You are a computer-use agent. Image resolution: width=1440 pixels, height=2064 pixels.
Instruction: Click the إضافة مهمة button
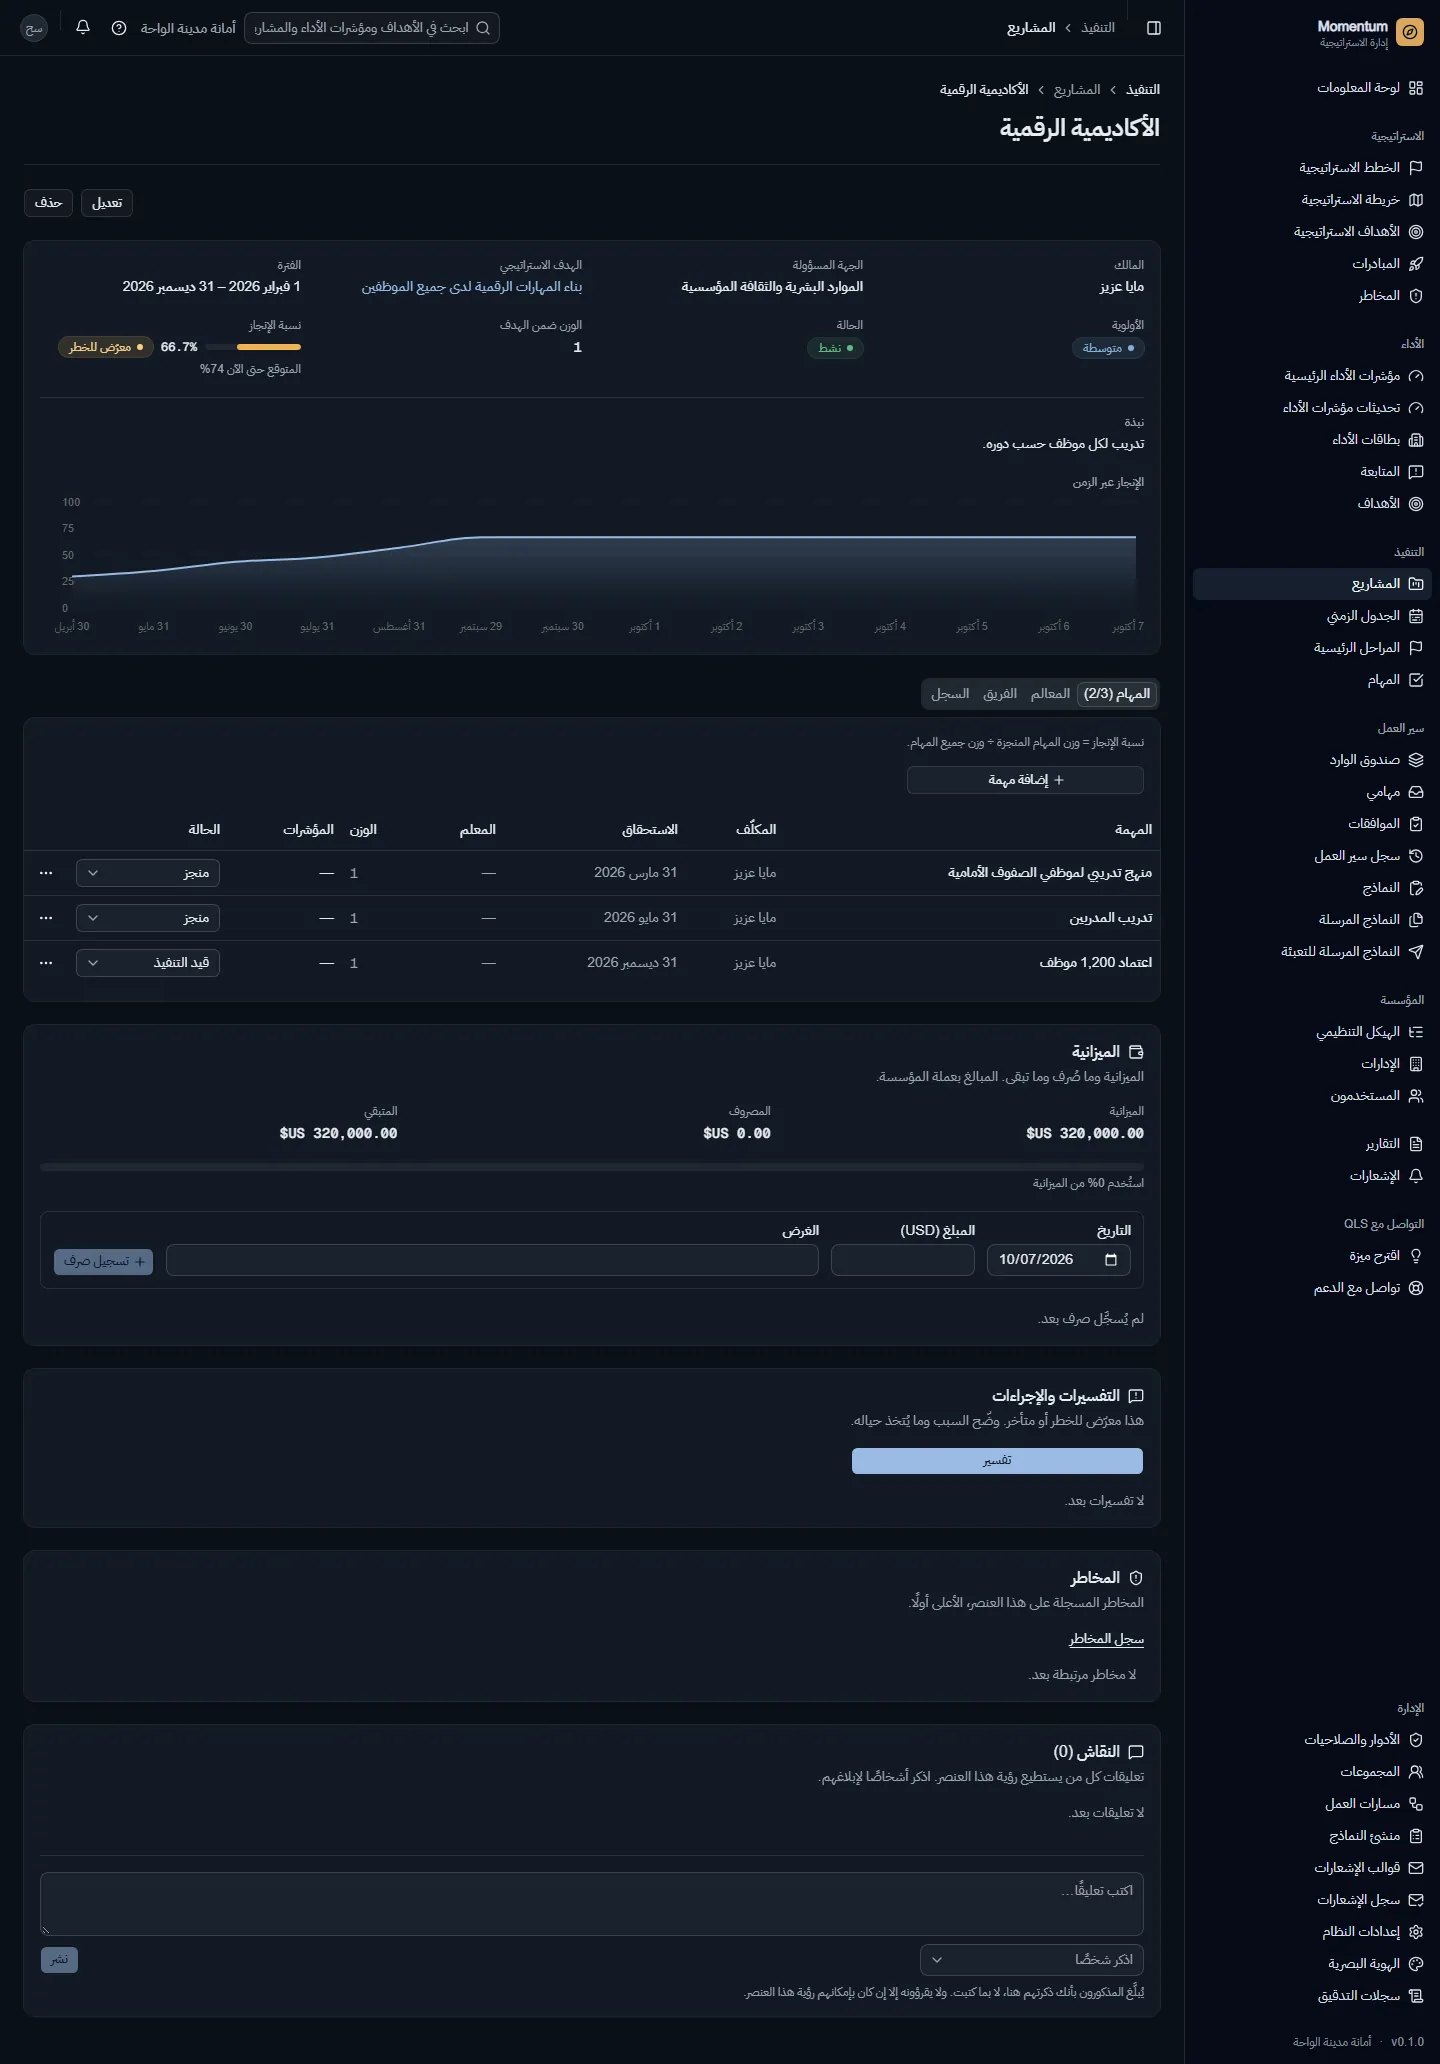[1025, 780]
